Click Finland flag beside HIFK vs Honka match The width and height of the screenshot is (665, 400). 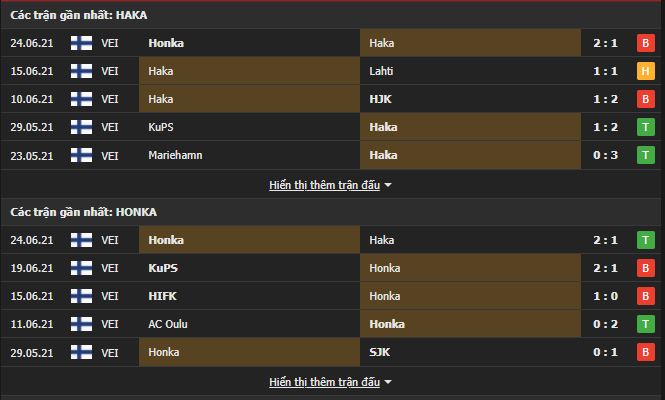pos(82,297)
